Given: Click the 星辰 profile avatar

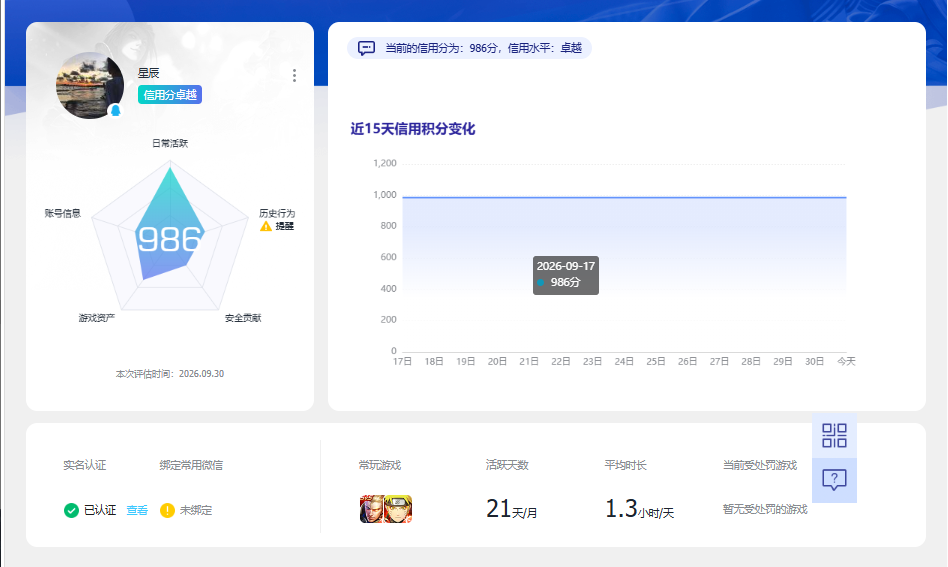Looking at the screenshot, I should point(89,85).
